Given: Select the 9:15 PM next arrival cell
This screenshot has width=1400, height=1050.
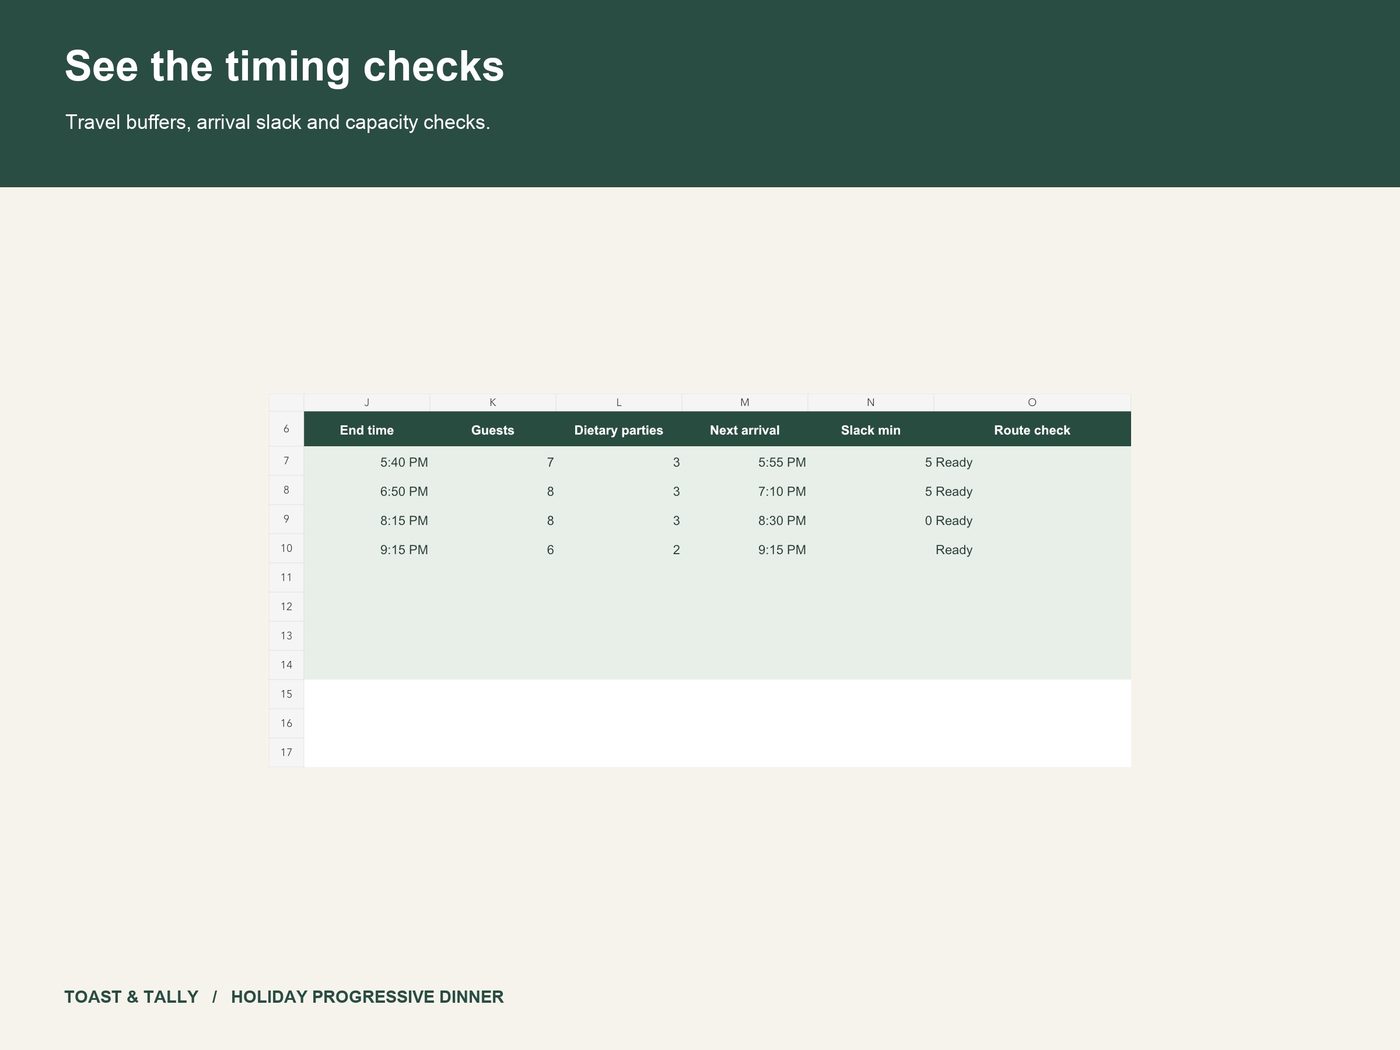Looking at the screenshot, I should [x=745, y=549].
